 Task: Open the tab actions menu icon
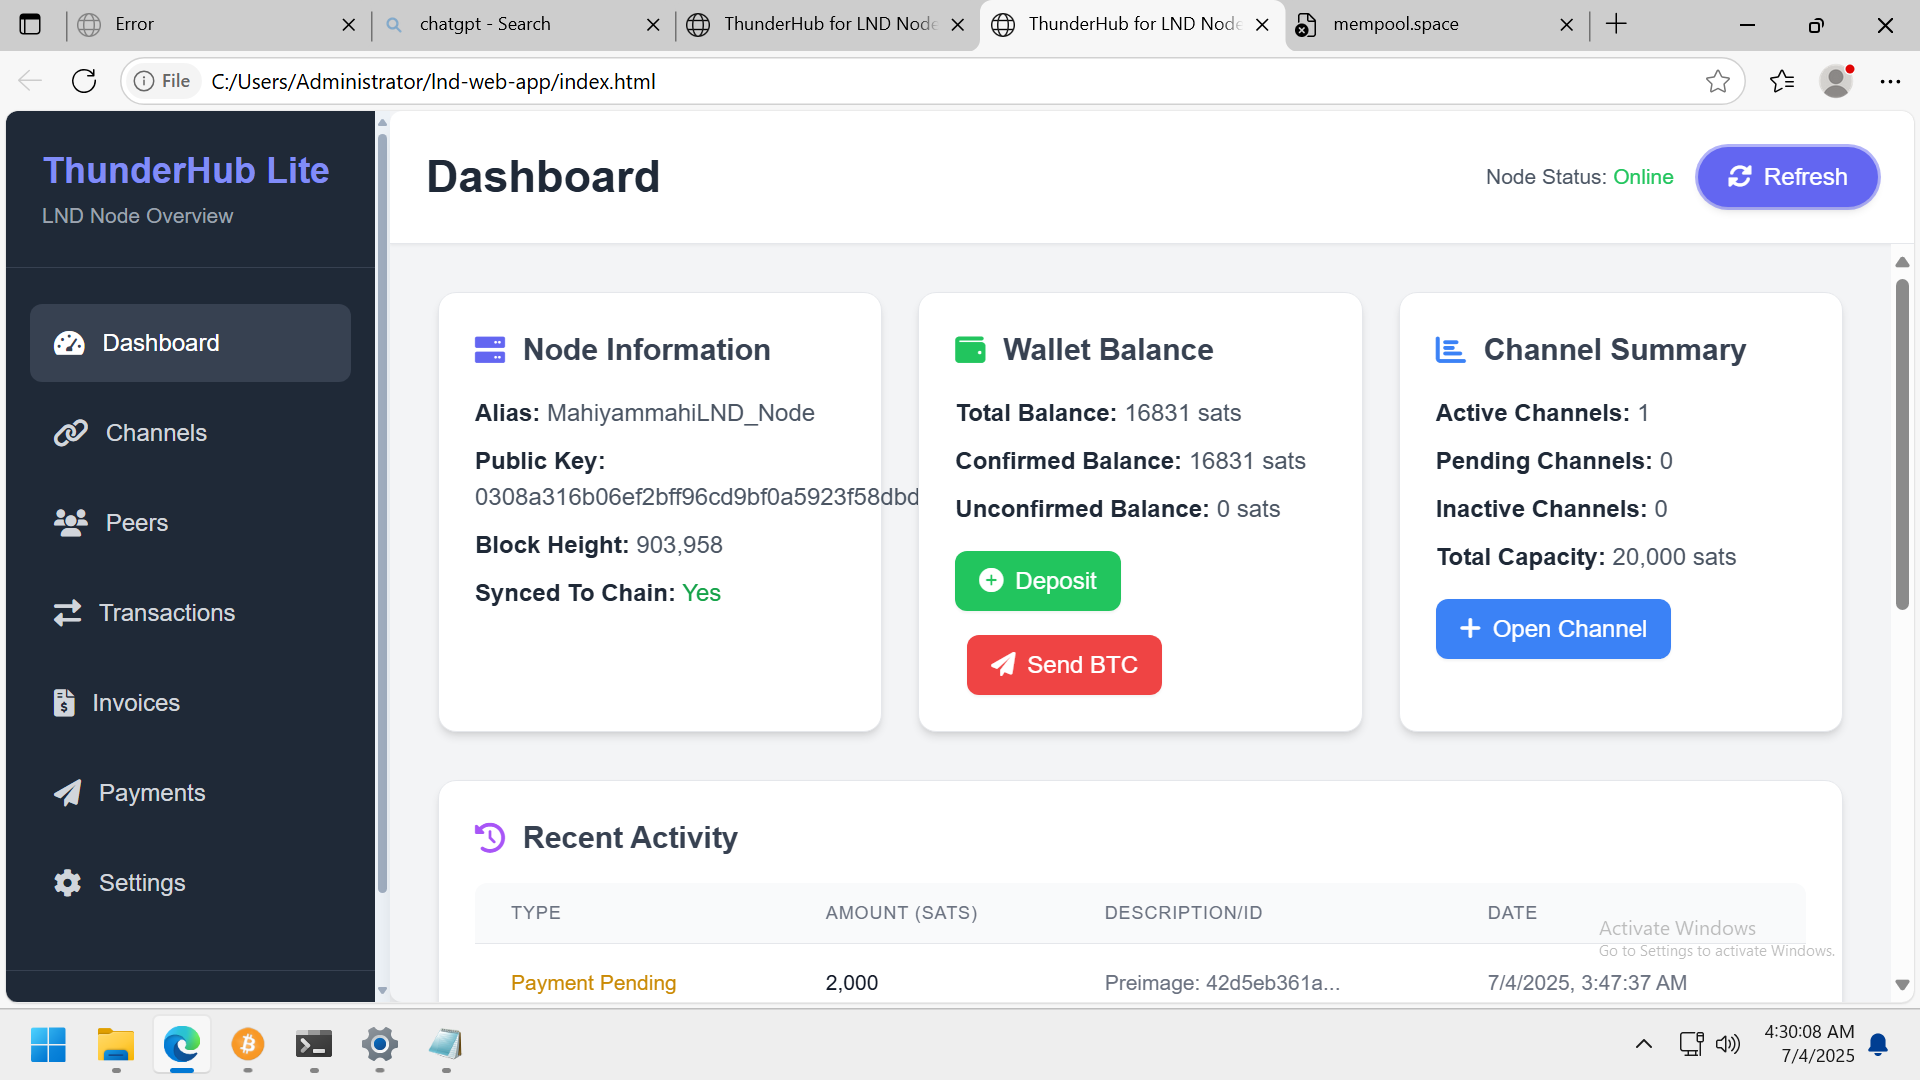[x=30, y=24]
